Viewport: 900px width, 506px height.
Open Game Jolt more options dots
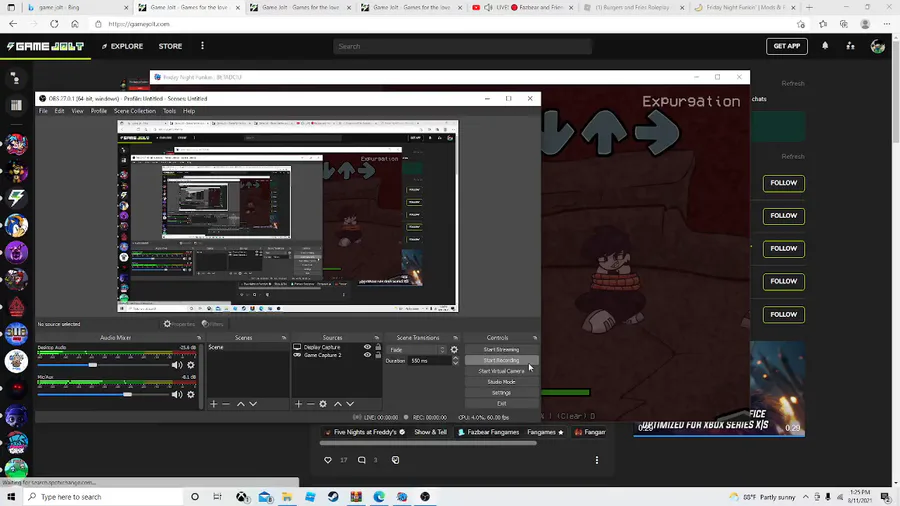tap(202, 46)
